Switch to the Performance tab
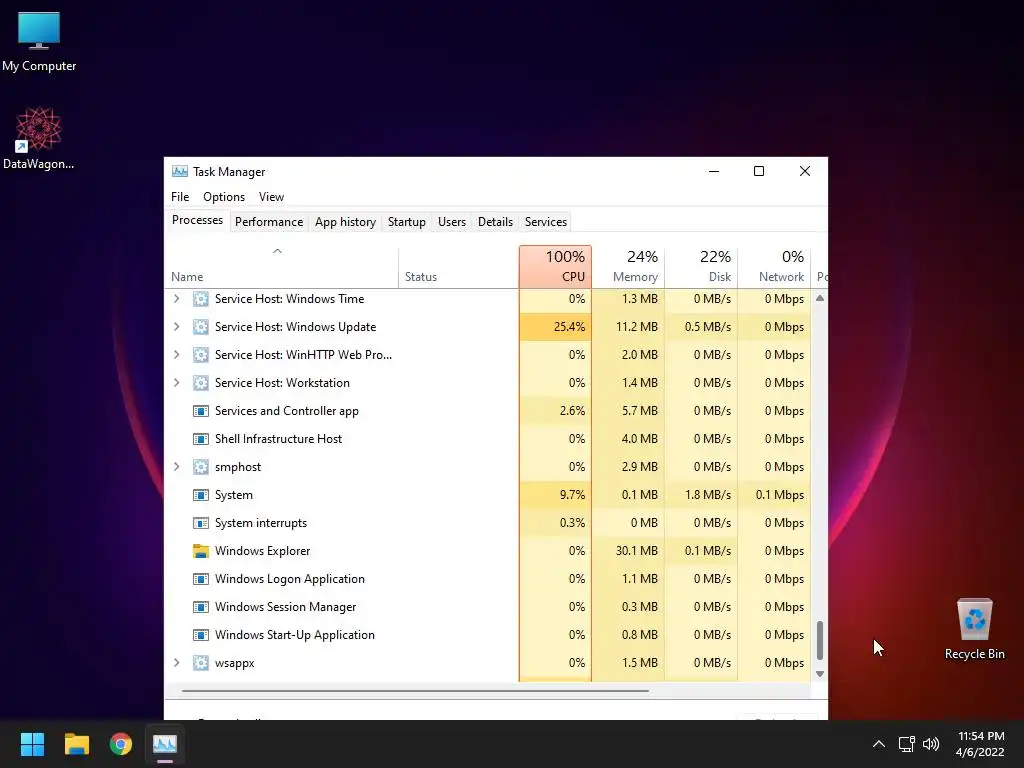The height and width of the screenshot is (768, 1024). click(269, 222)
